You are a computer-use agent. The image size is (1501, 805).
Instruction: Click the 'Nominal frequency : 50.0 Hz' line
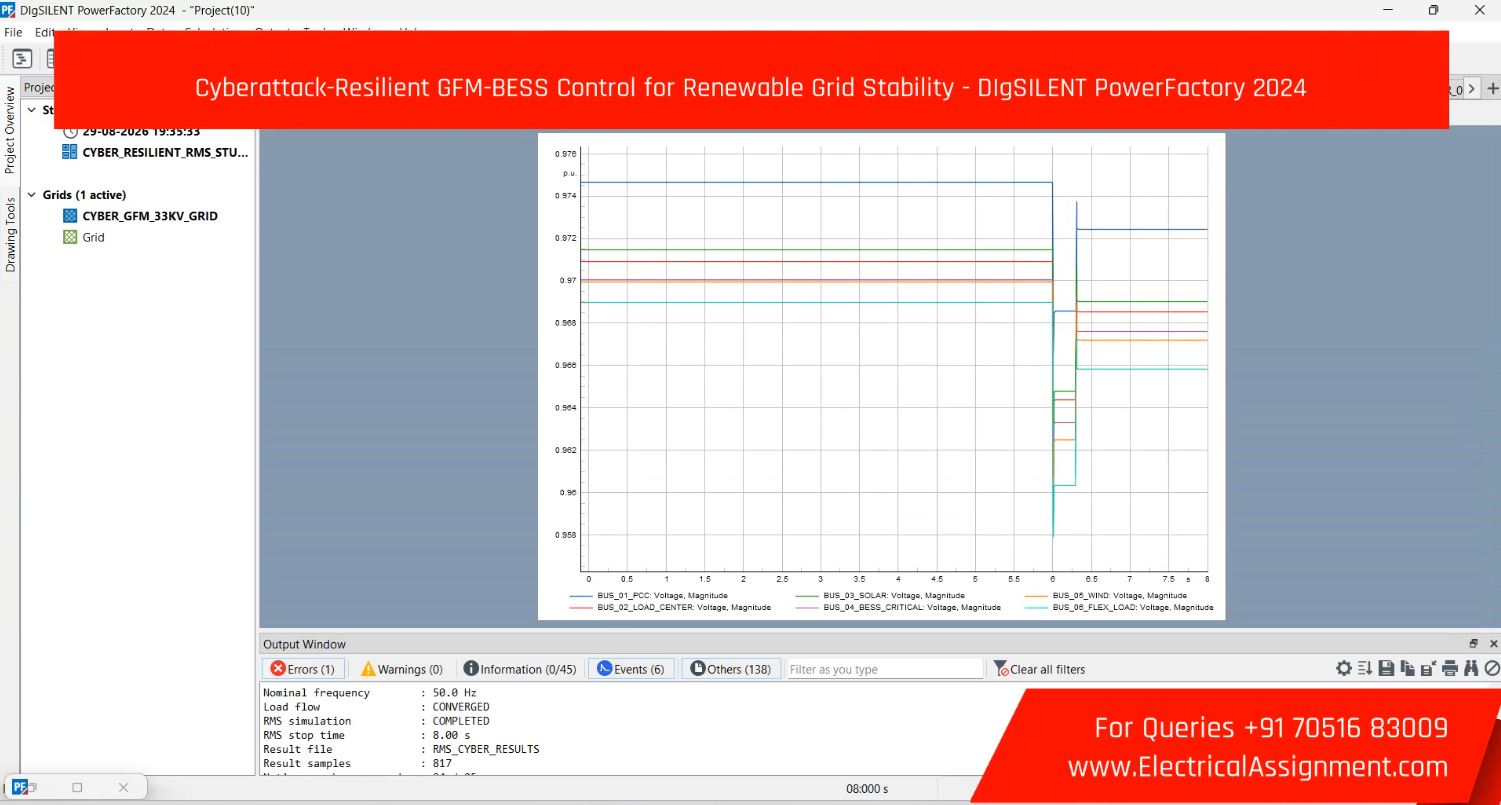[369, 693]
